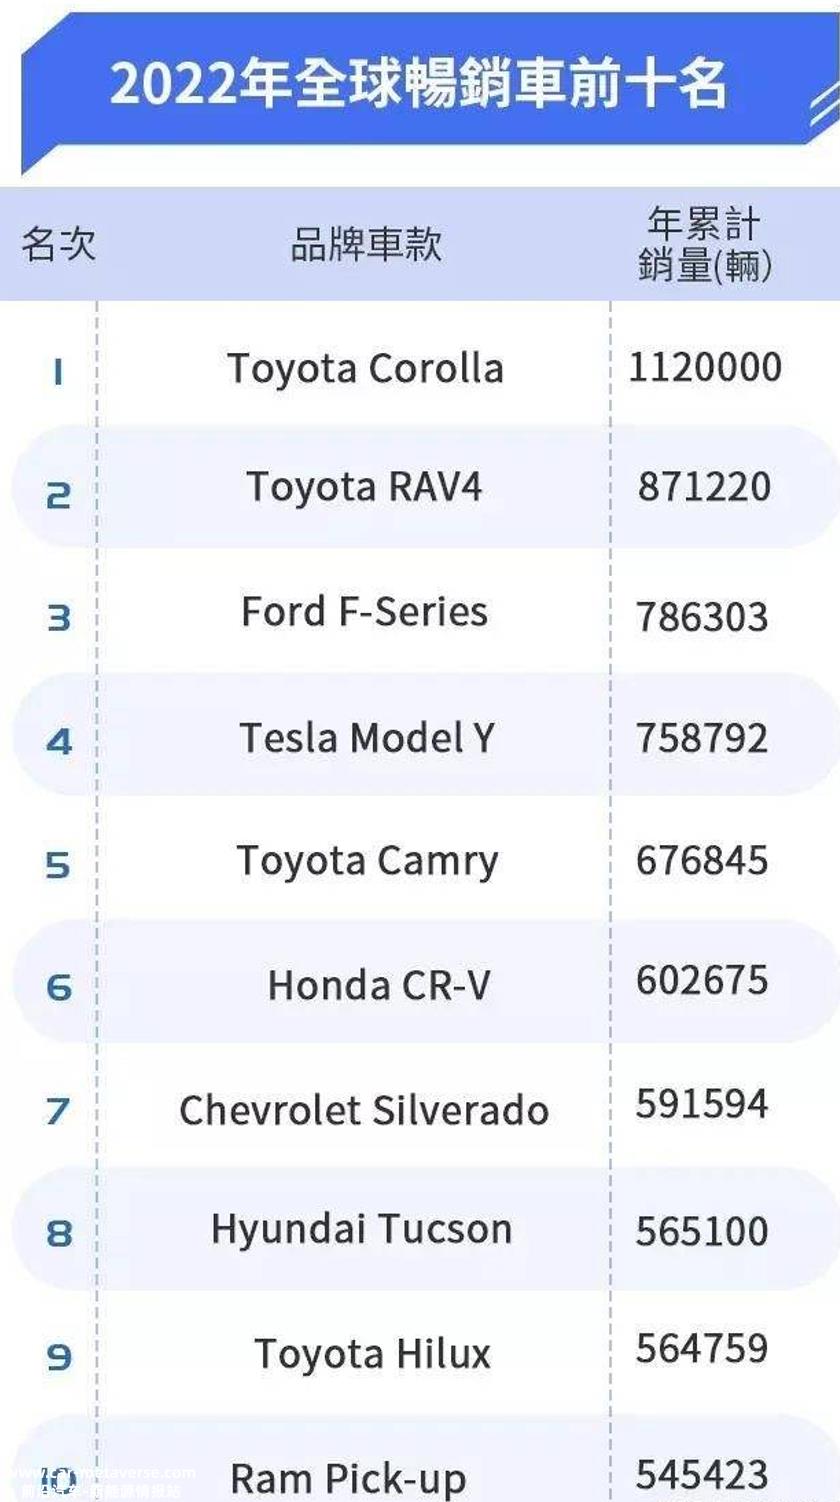Click Chevrolet Silverado model name
Viewport: 840px width, 1502px height.
tap(364, 1110)
